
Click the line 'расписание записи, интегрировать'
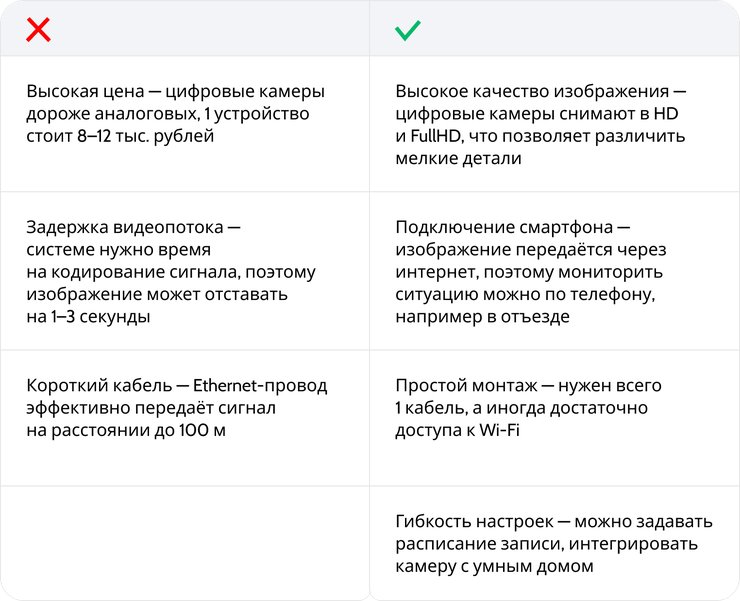[546, 545]
